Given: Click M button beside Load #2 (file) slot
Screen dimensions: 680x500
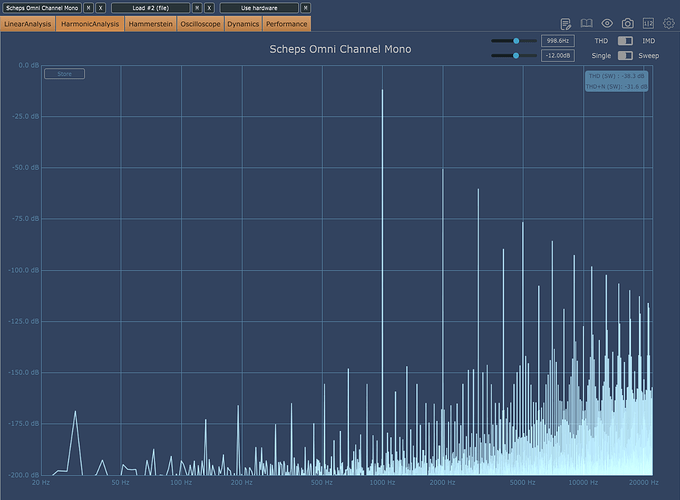Looking at the screenshot, I should click(x=197, y=8).
